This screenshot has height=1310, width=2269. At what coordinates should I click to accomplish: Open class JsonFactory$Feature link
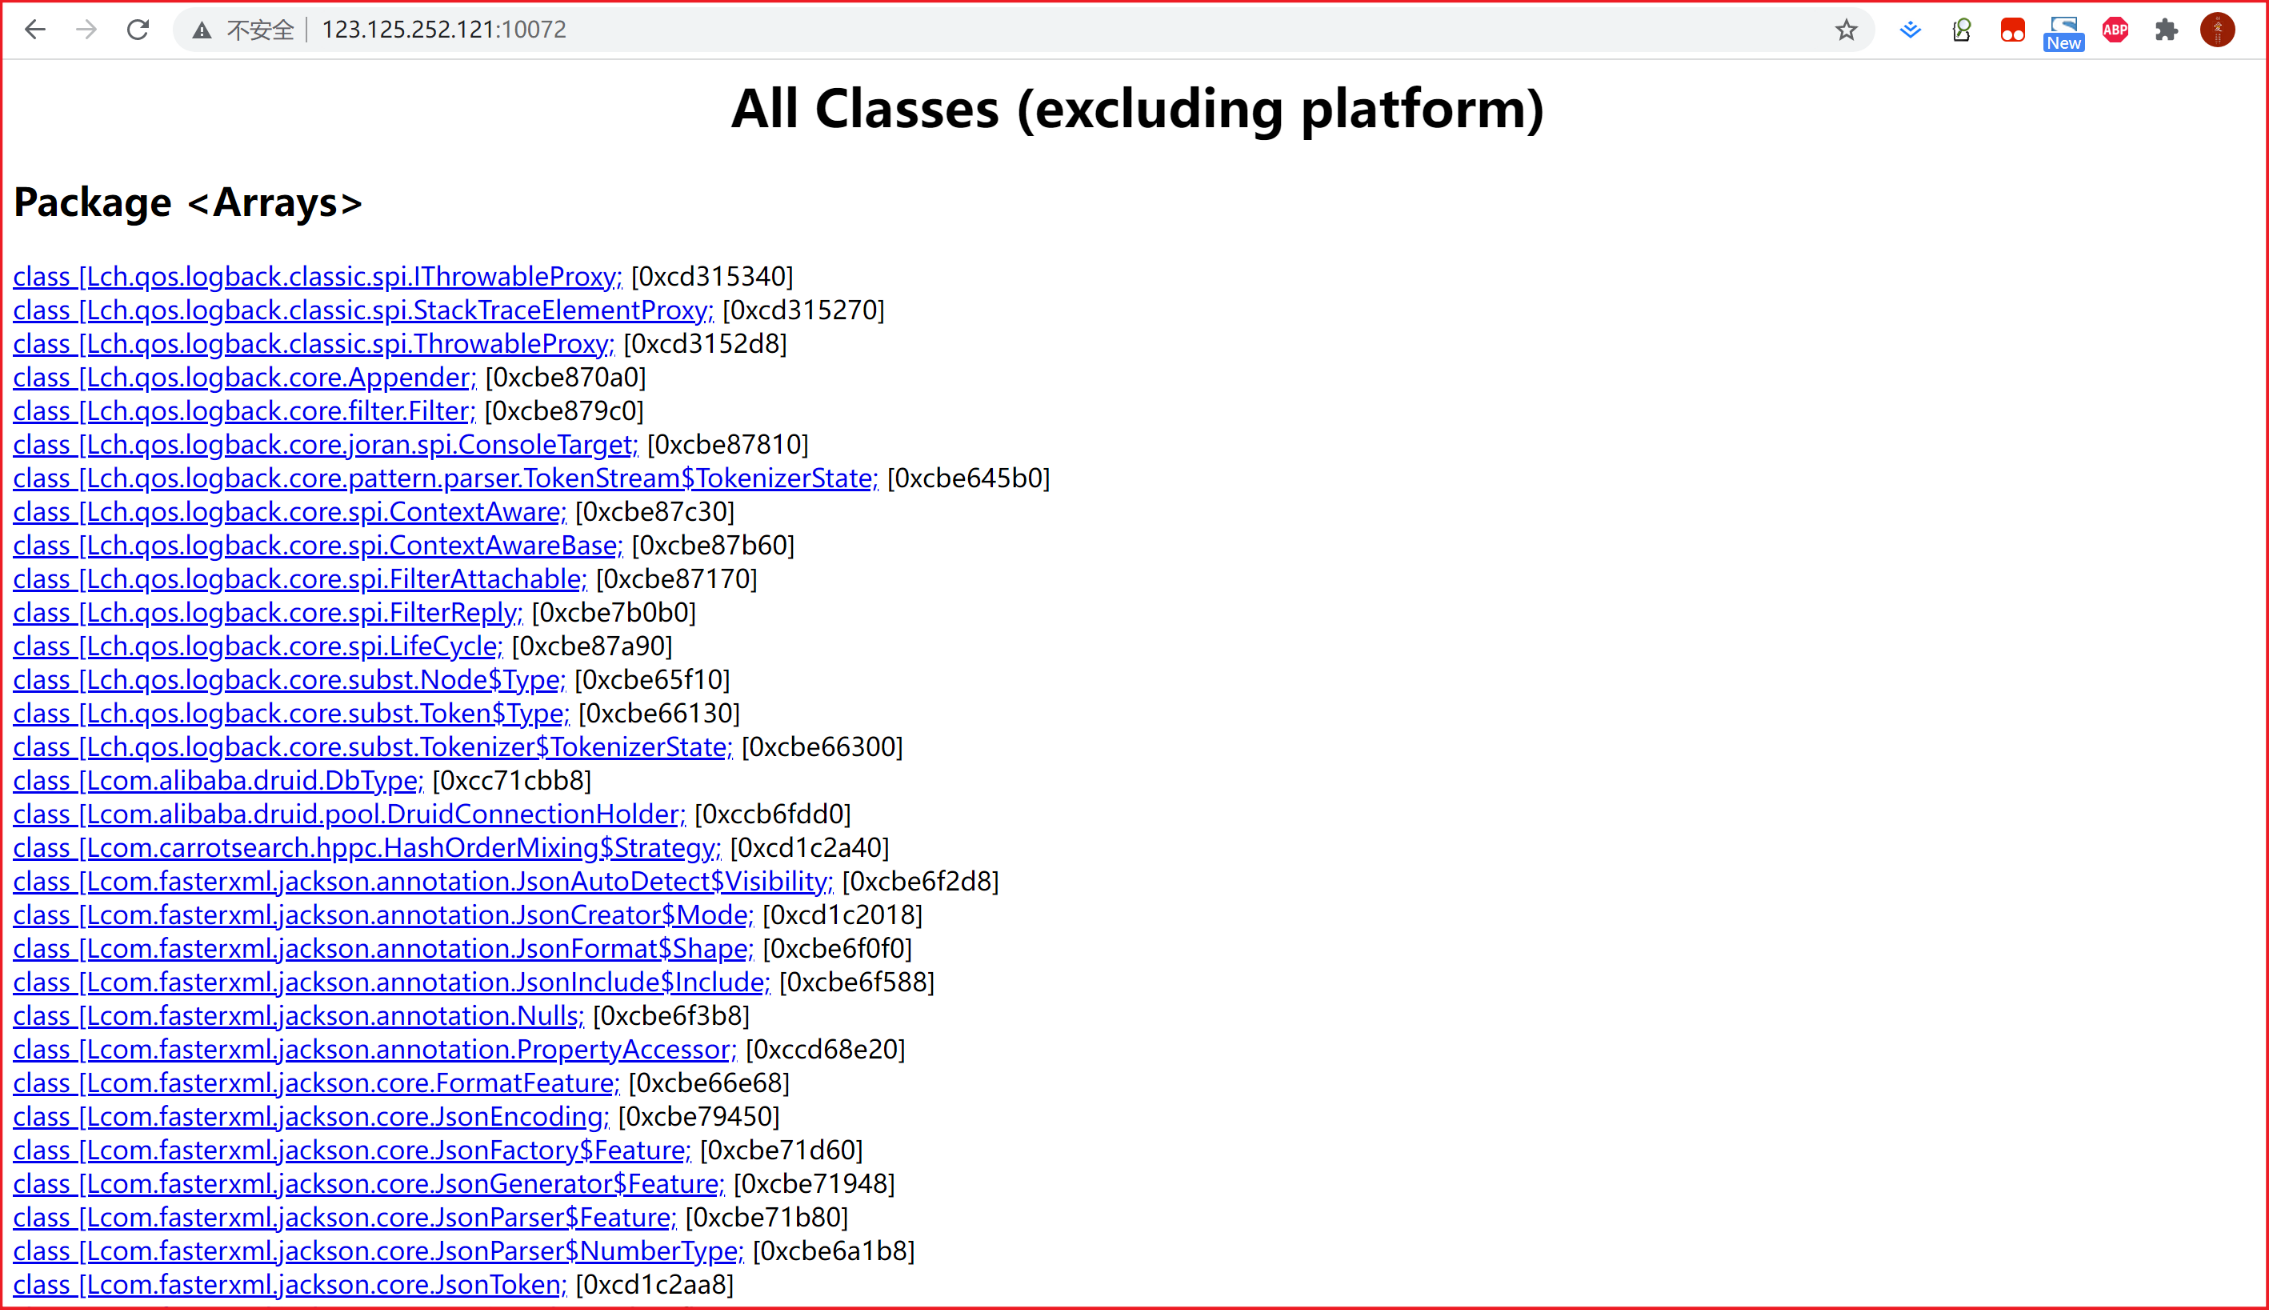pyautogui.click(x=352, y=1150)
